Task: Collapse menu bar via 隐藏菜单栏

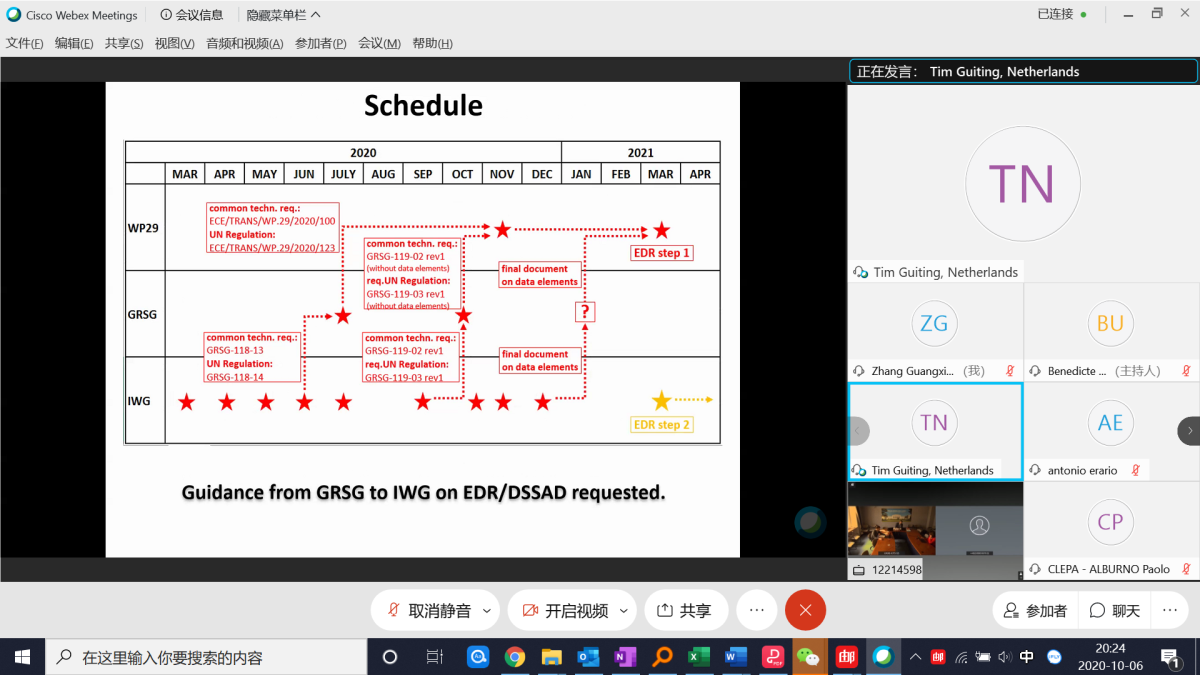Action: tap(284, 15)
